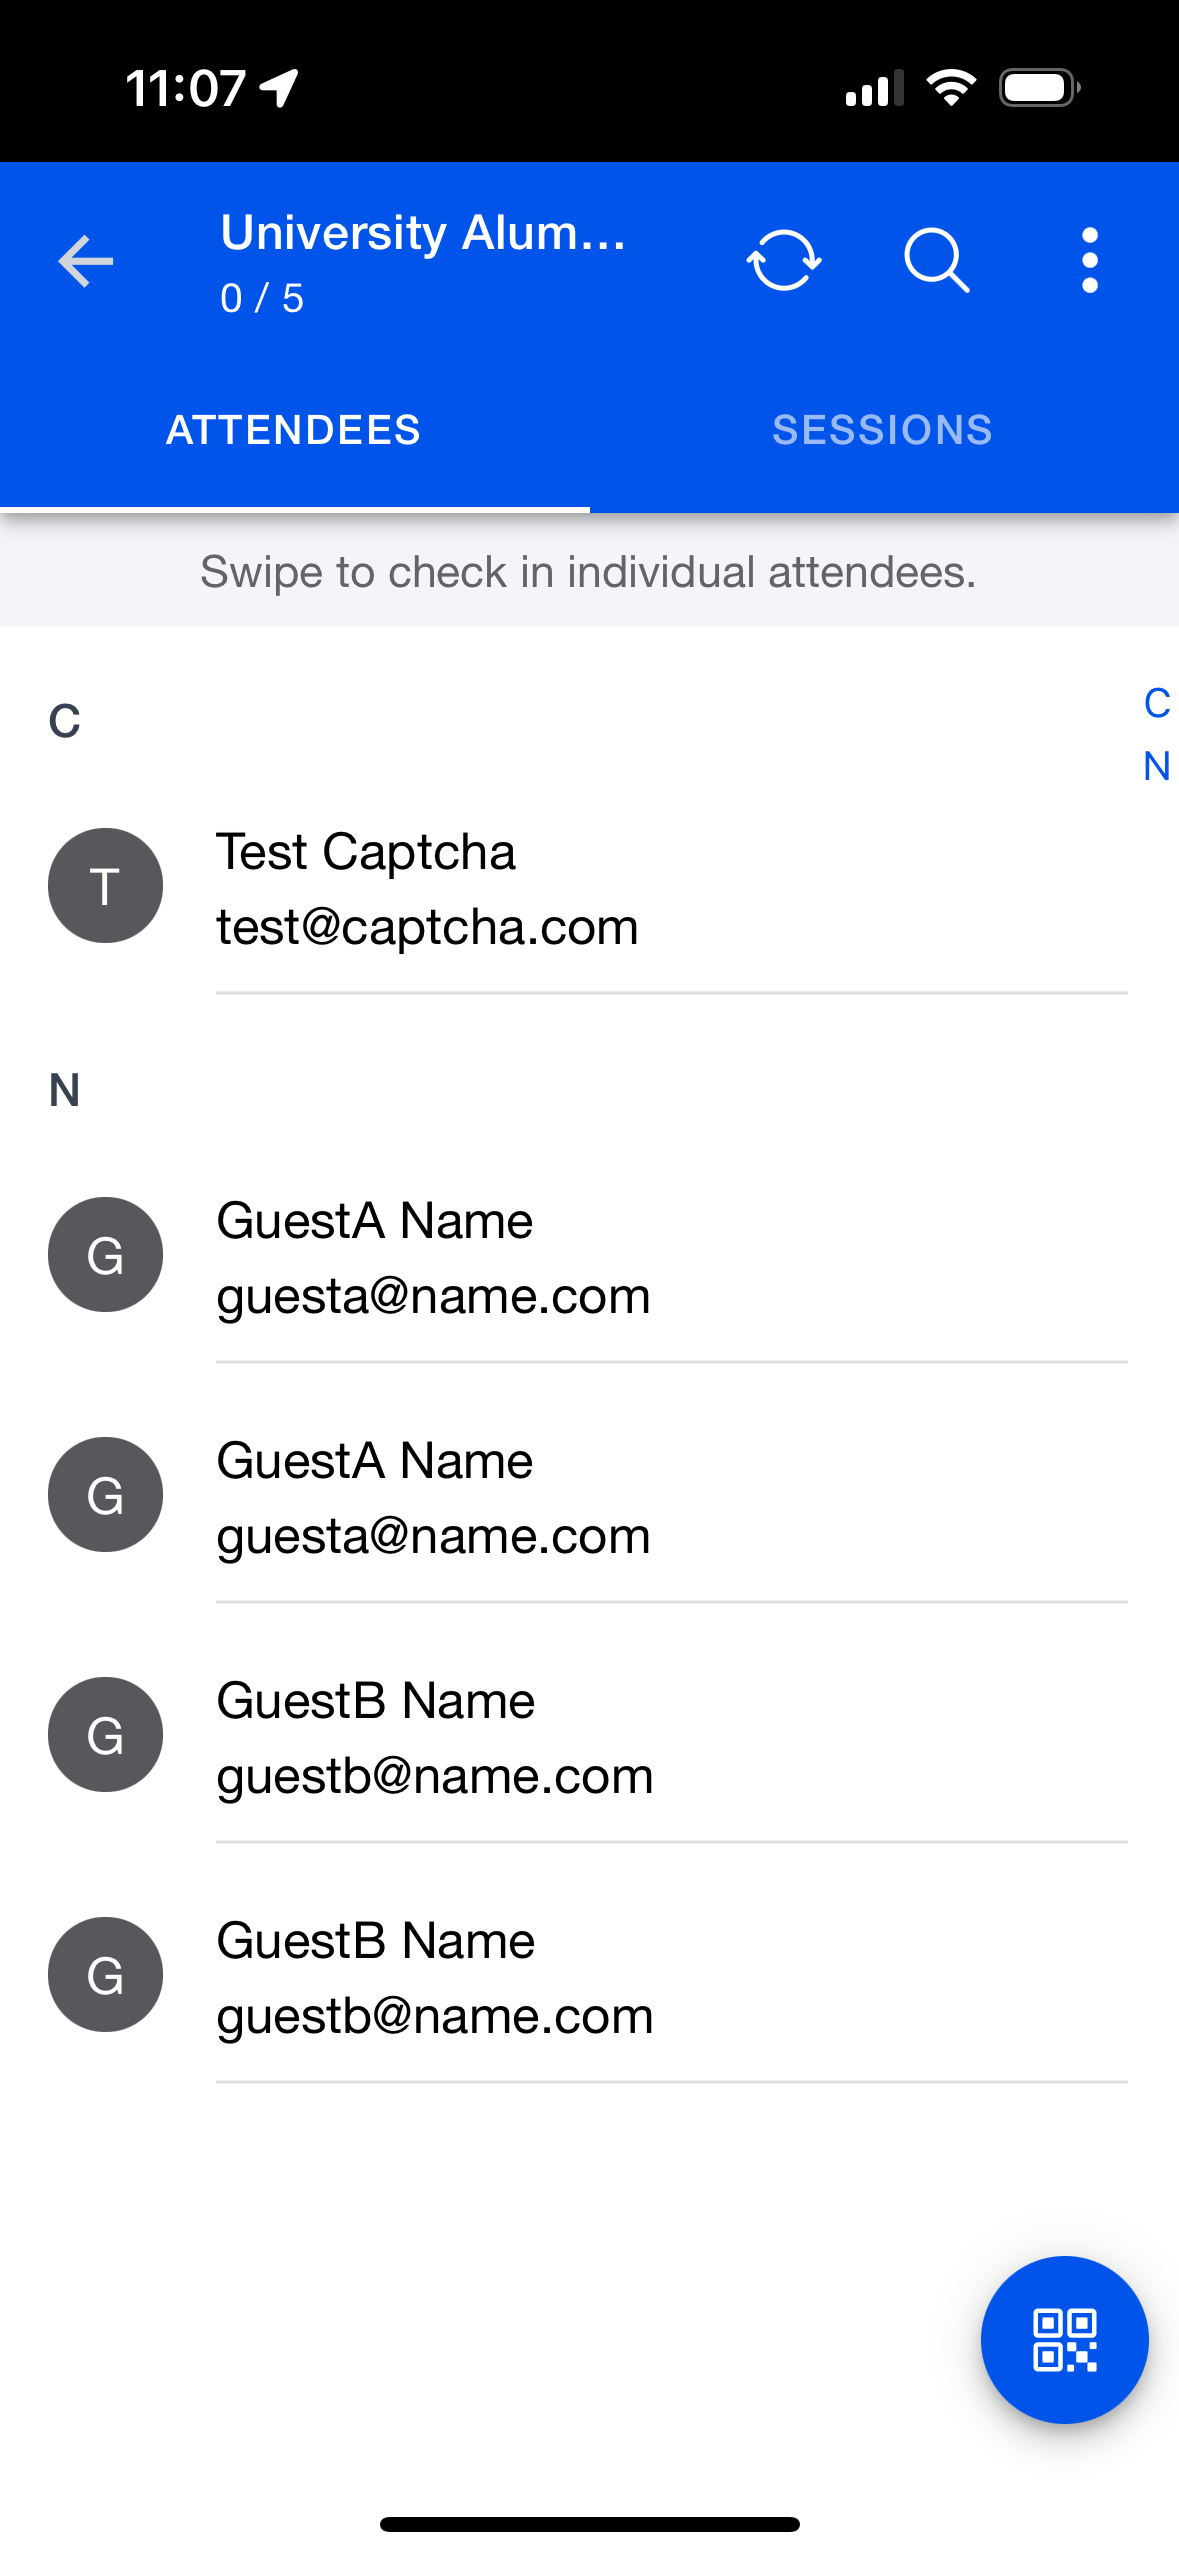Tap the Test Captcha avatar circle

(106, 886)
